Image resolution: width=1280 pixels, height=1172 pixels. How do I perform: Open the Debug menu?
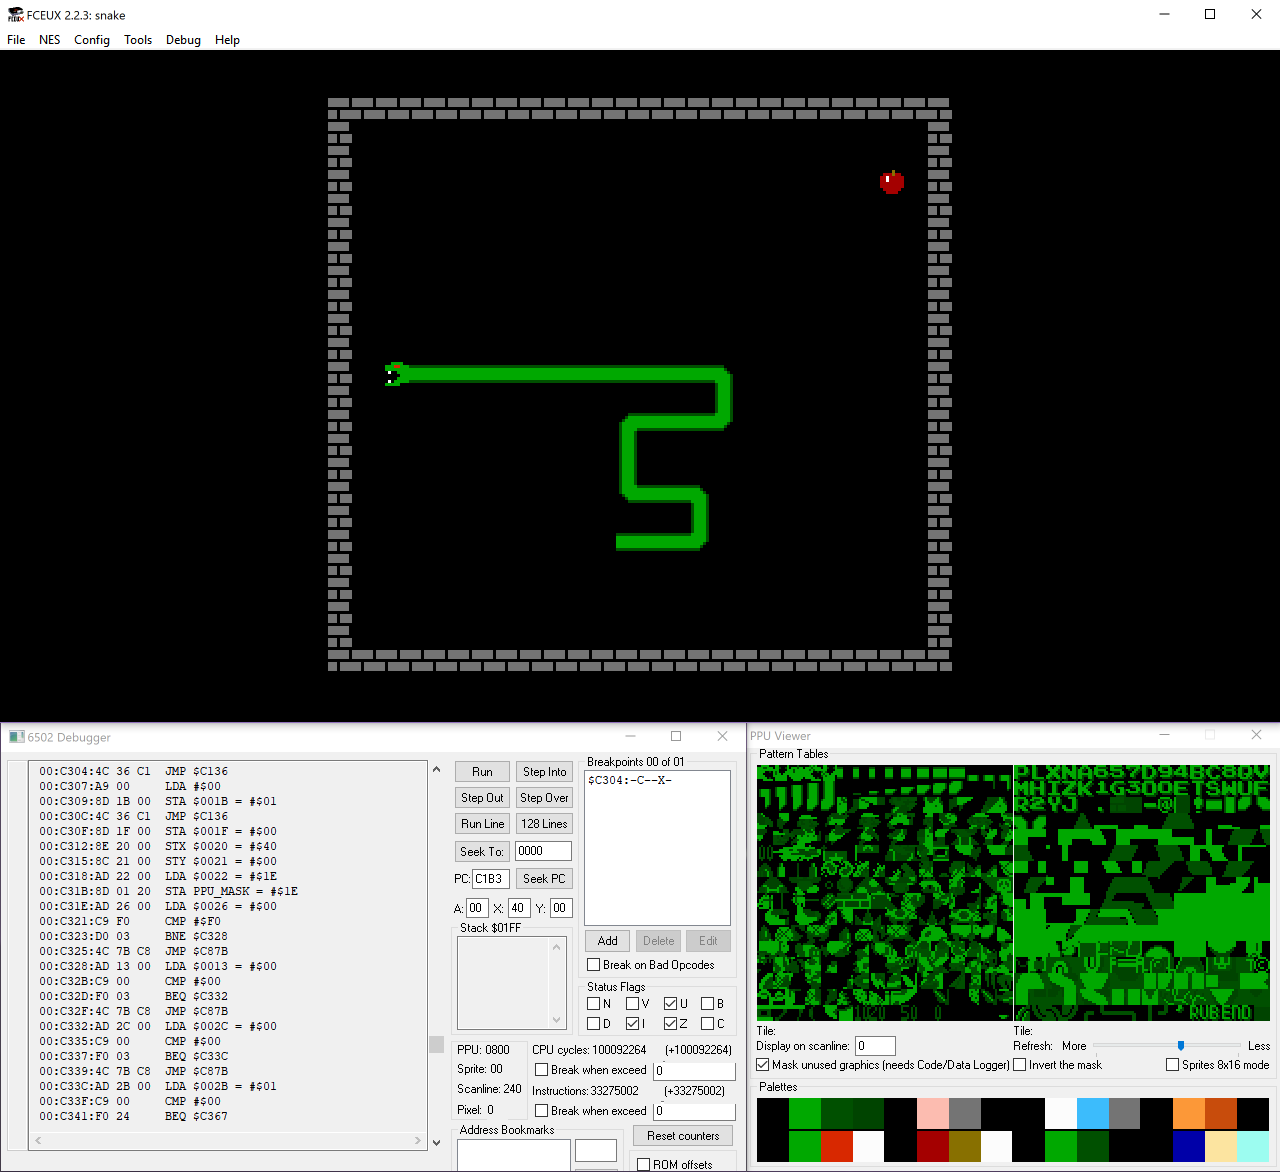pyautogui.click(x=183, y=40)
